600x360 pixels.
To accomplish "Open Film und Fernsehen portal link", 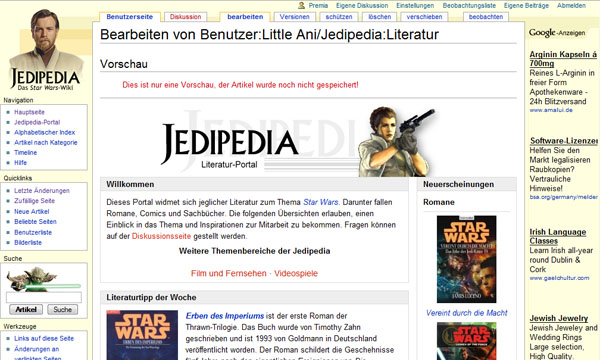I will 228,274.
